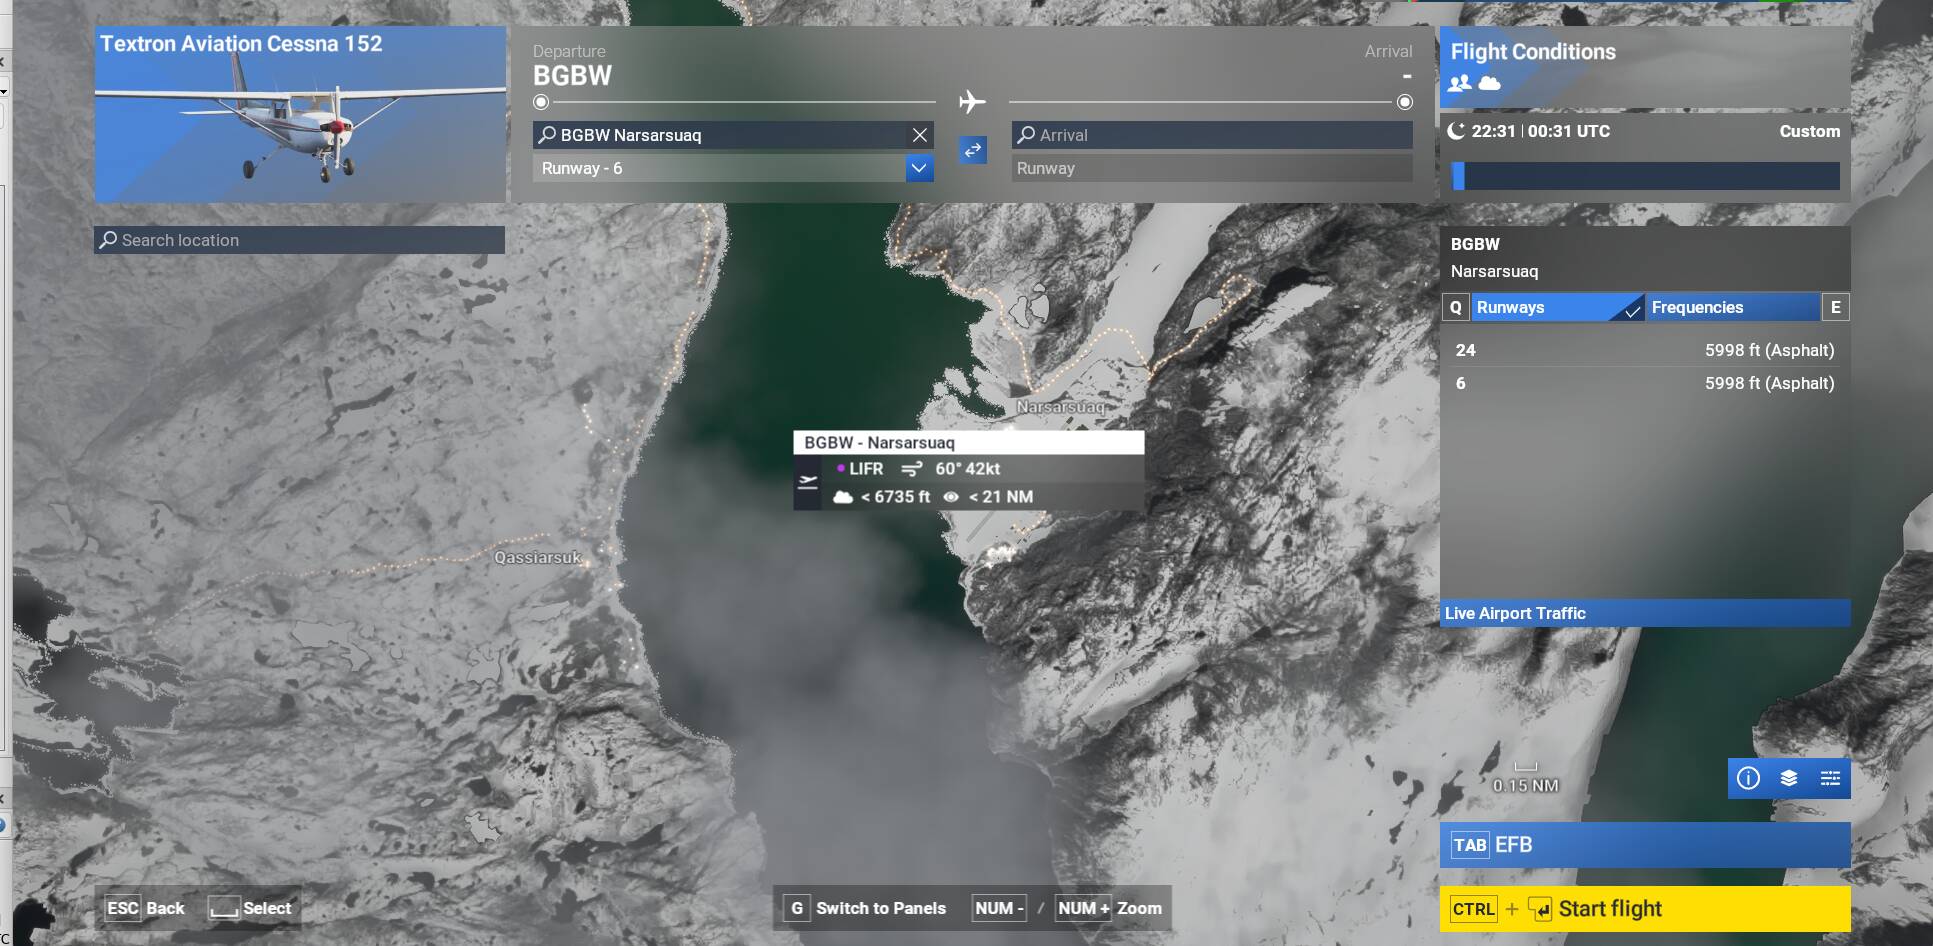Expand the Live Airport Traffic section
Image resolution: width=1933 pixels, height=946 pixels.
[1644, 613]
